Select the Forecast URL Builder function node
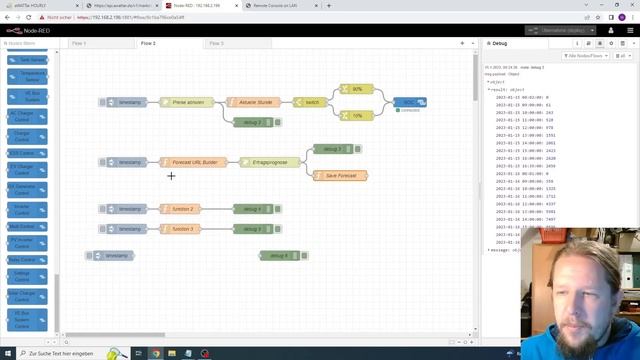 (x=193, y=162)
